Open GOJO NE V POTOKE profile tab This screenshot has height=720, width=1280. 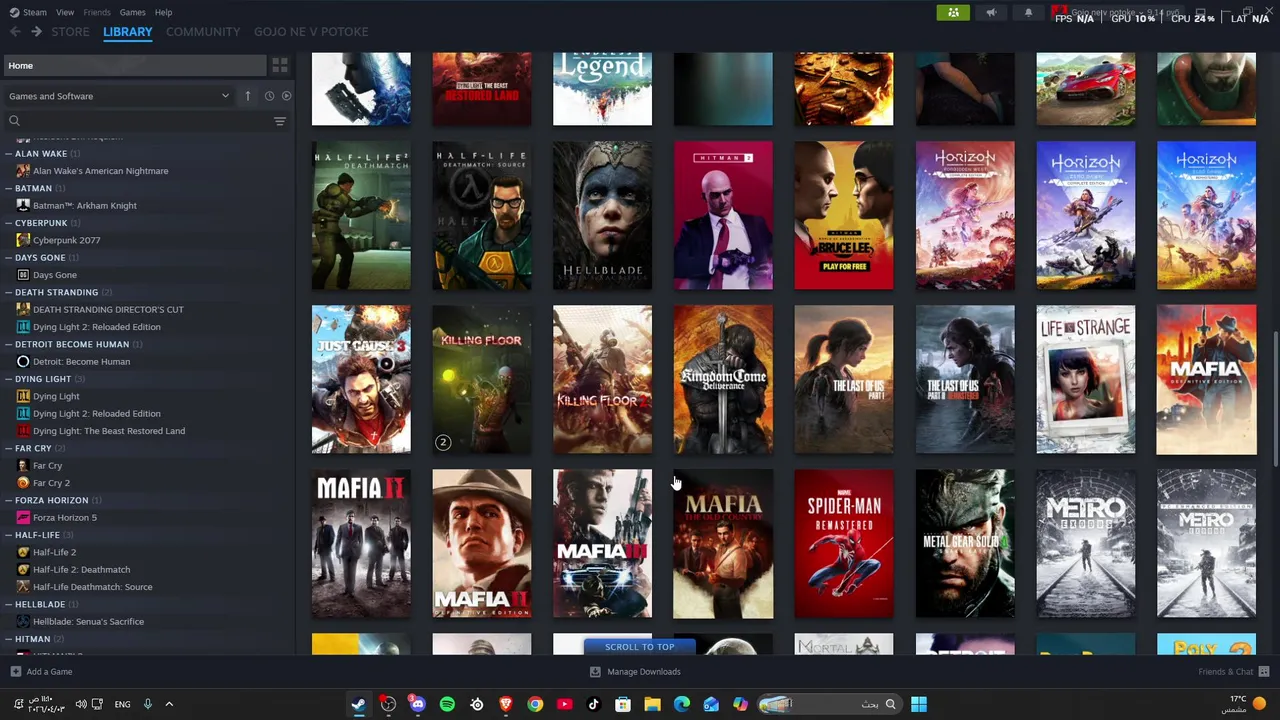click(311, 32)
